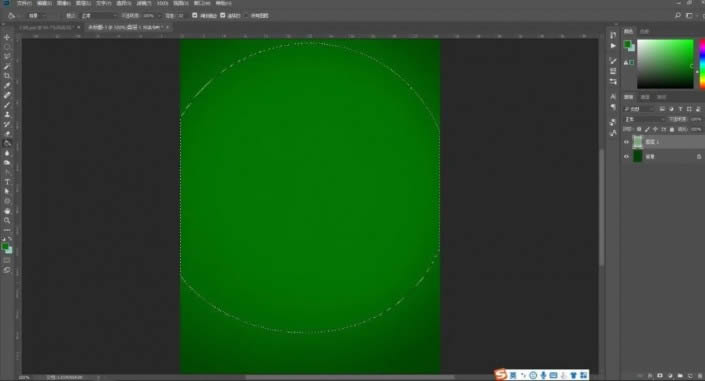Select the Pen tool
This screenshot has width=705, height=381.
[x=7, y=172]
